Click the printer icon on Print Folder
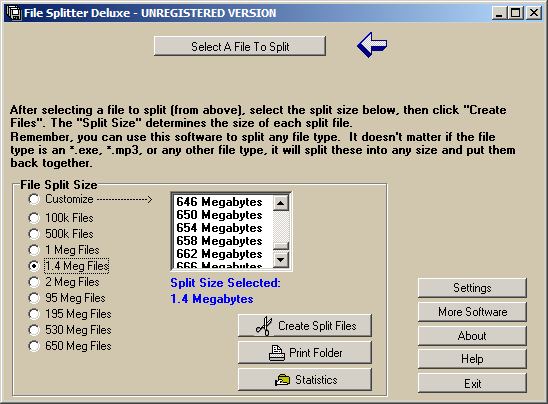Viewport: 548px width, 404px height. pyautogui.click(x=277, y=353)
